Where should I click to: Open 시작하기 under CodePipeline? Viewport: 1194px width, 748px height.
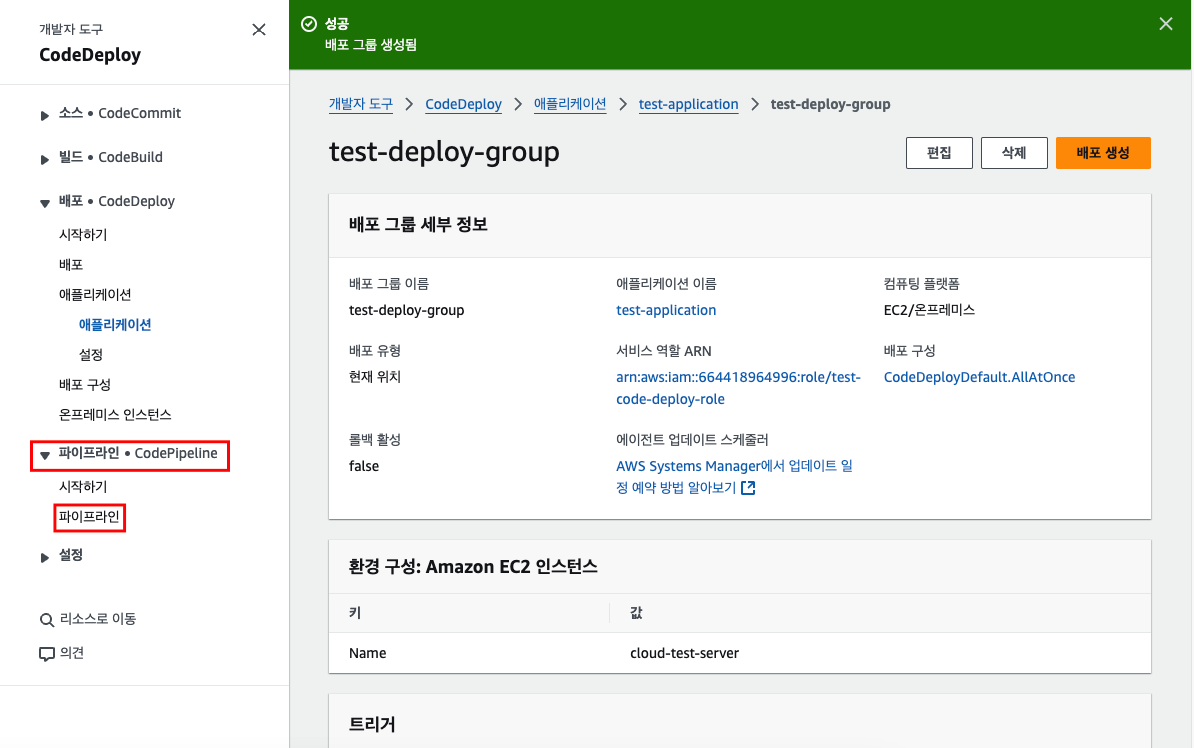pyautogui.click(x=83, y=486)
